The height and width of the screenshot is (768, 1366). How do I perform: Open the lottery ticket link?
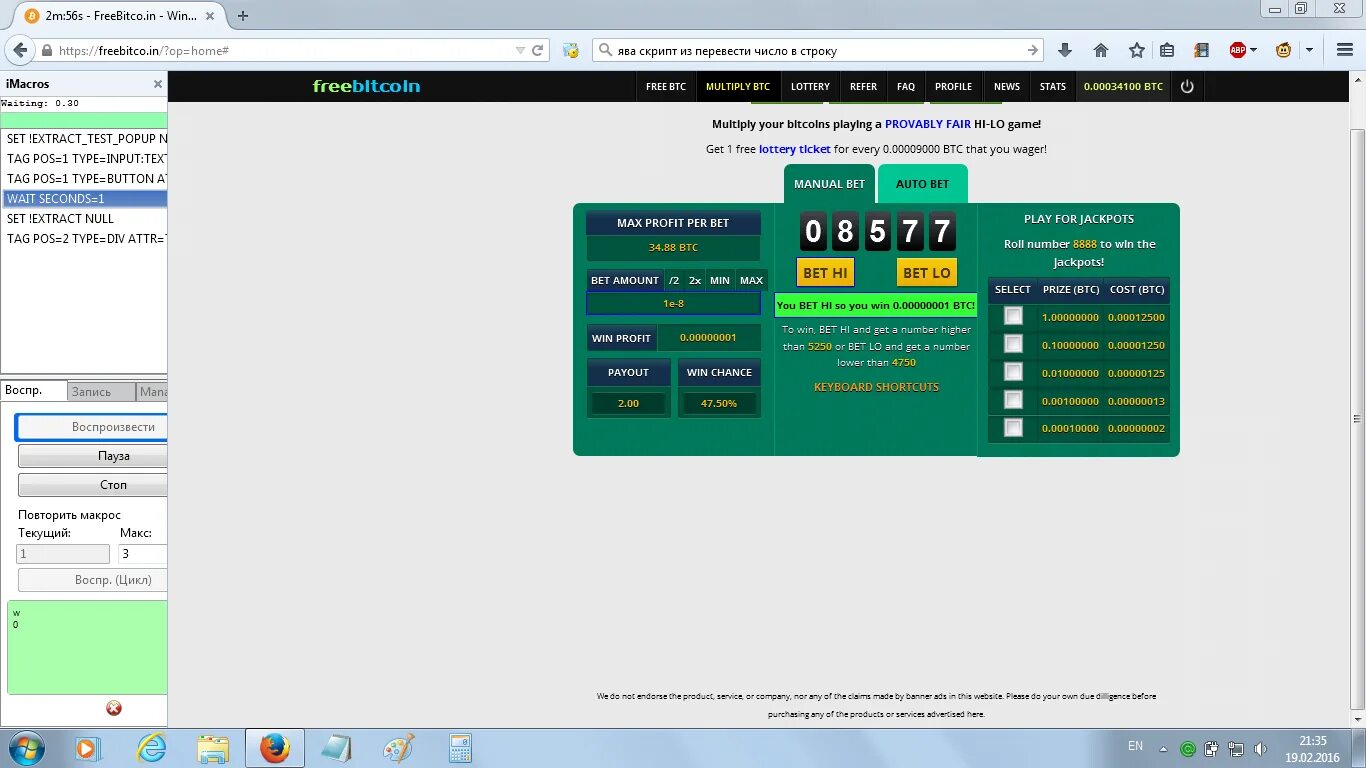(x=795, y=149)
